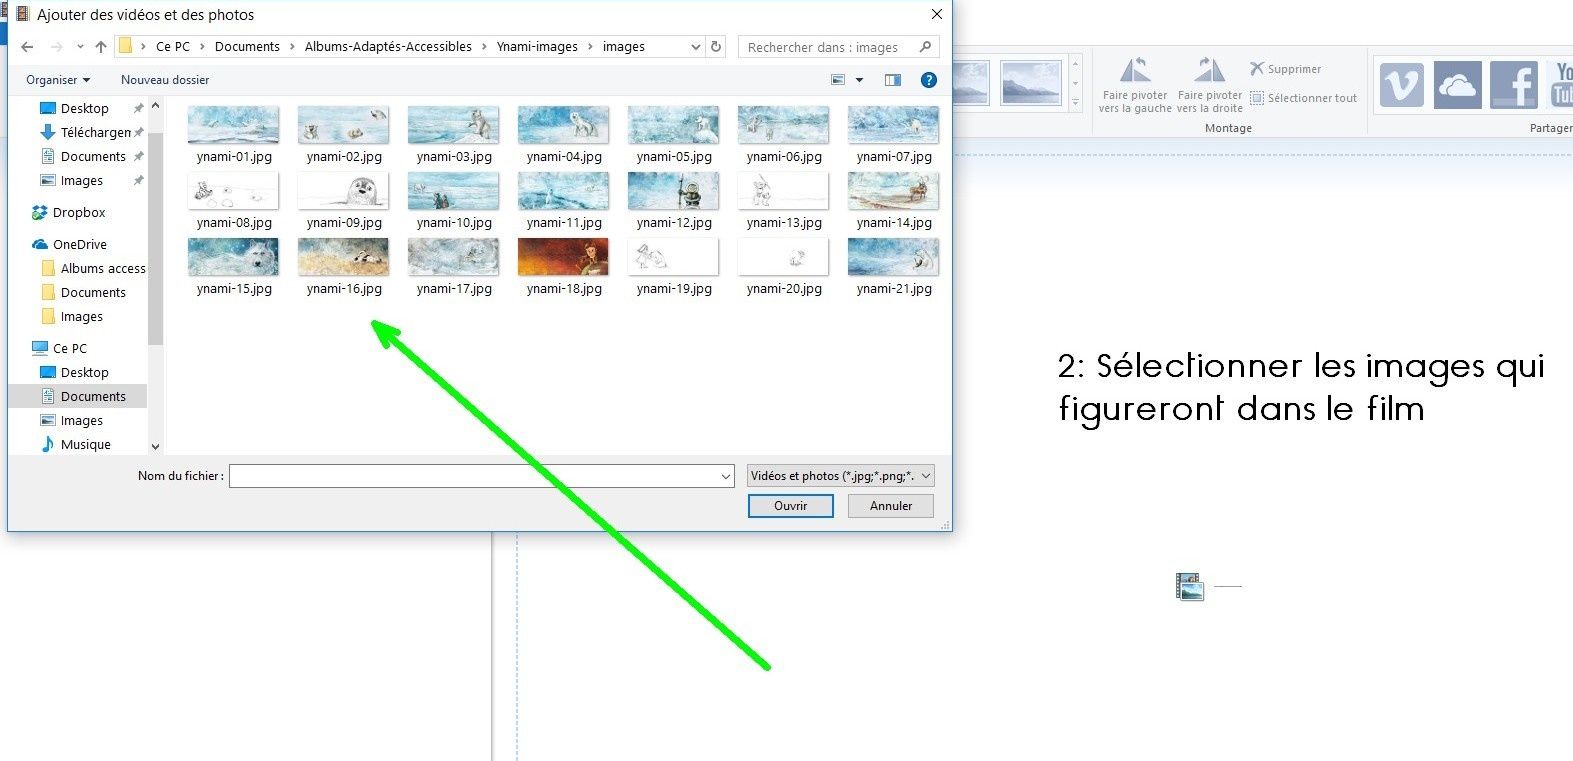Share to YouTube icon
The height and width of the screenshot is (761, 1573).
click(1560, 85)
